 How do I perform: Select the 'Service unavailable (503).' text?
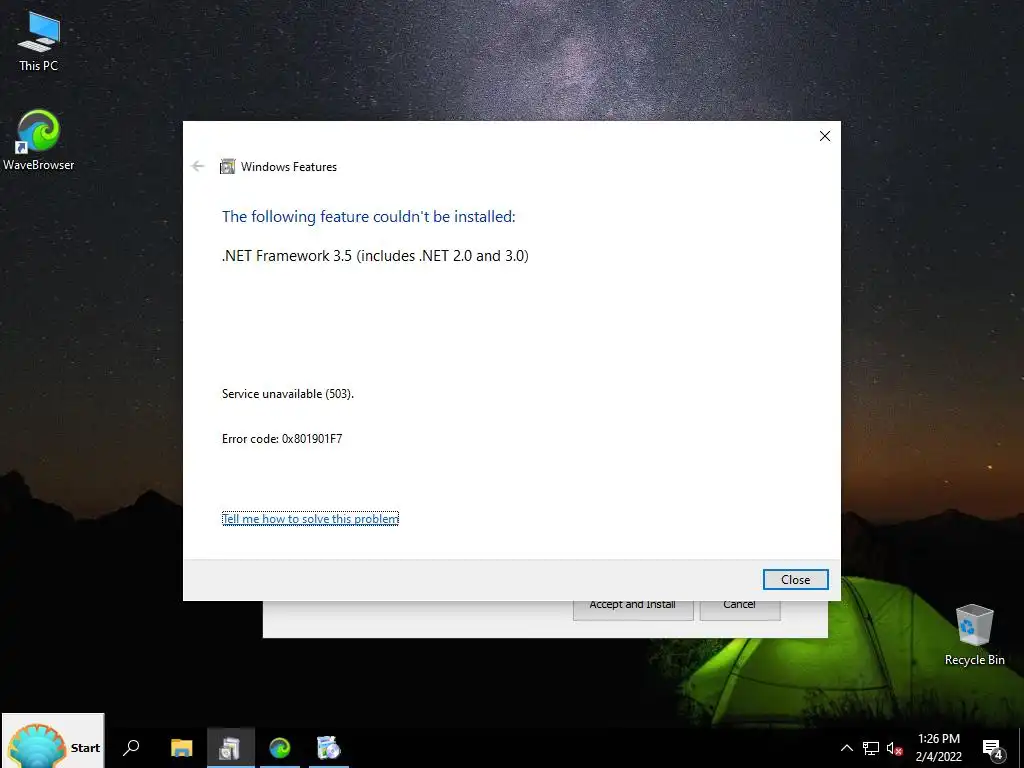pyautogui.click(x=288, y=394)
